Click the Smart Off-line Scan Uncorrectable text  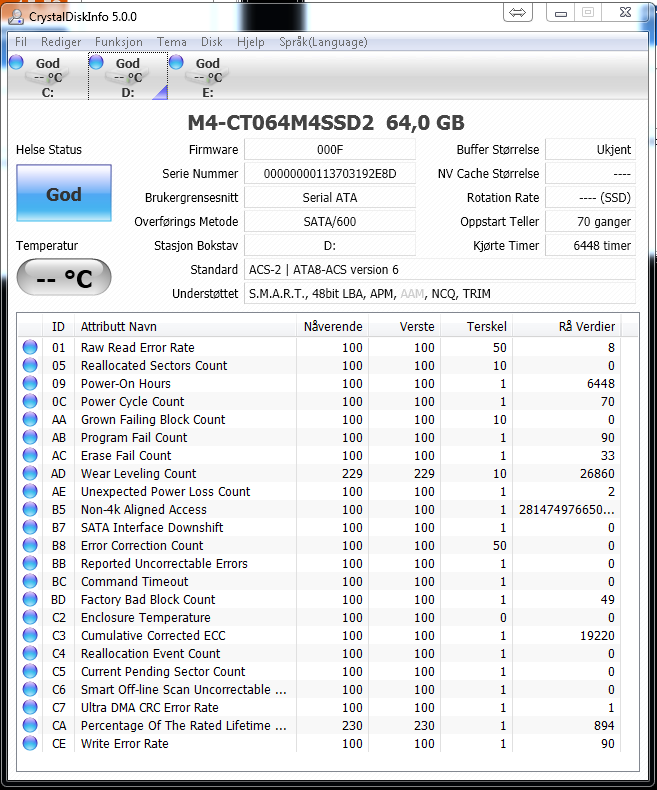click(184, 689)
